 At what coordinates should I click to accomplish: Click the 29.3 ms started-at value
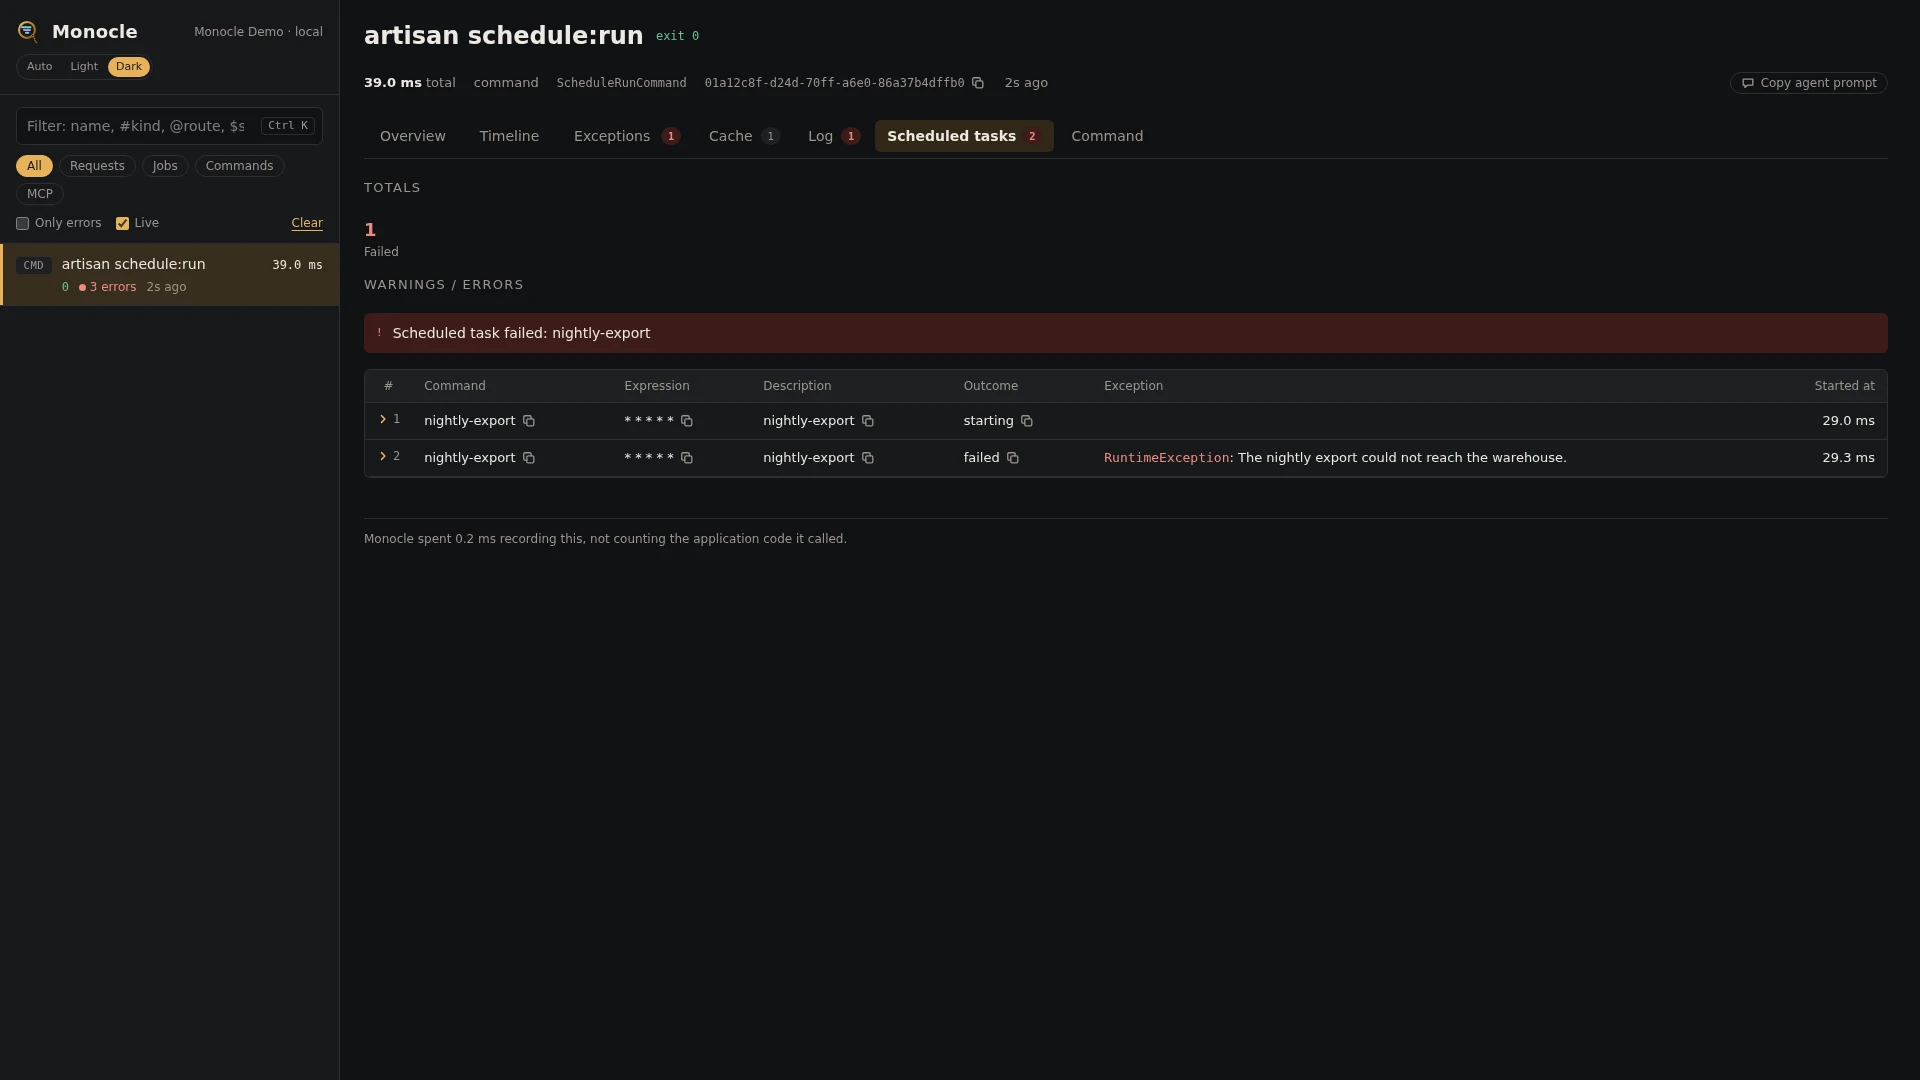(1848, 458)
